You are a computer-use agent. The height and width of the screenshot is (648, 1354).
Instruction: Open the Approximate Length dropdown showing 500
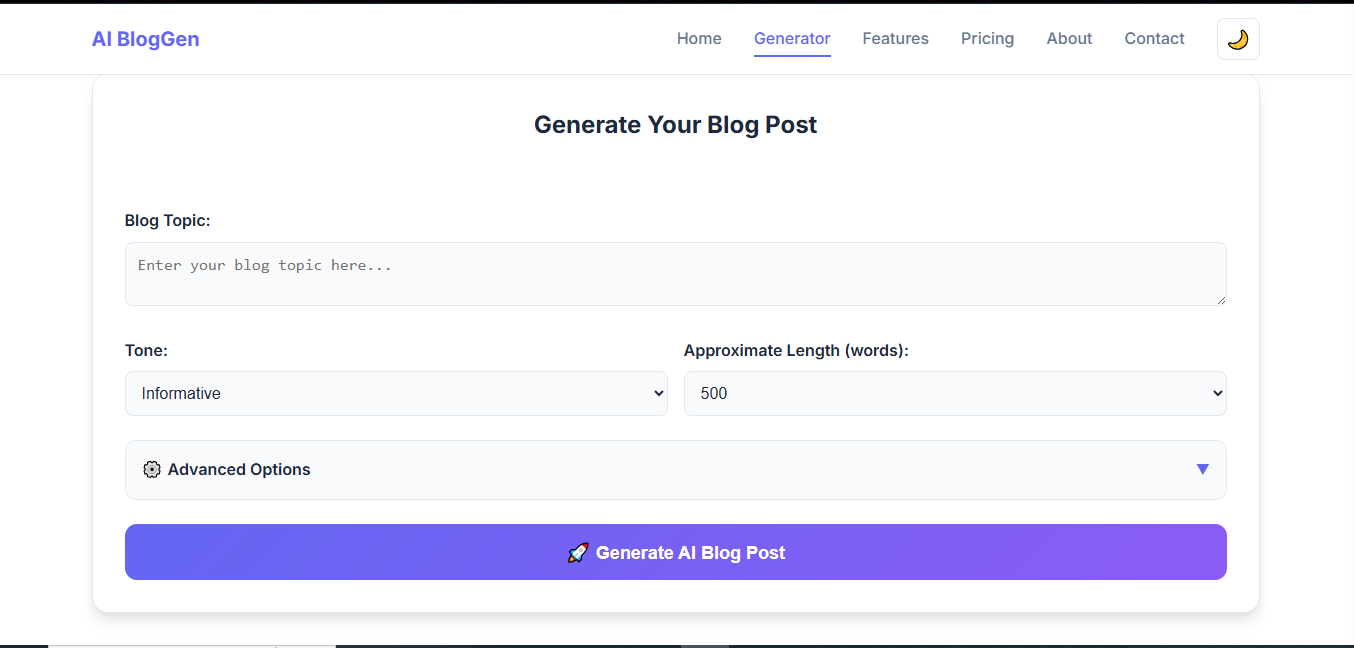click(955, 394)
